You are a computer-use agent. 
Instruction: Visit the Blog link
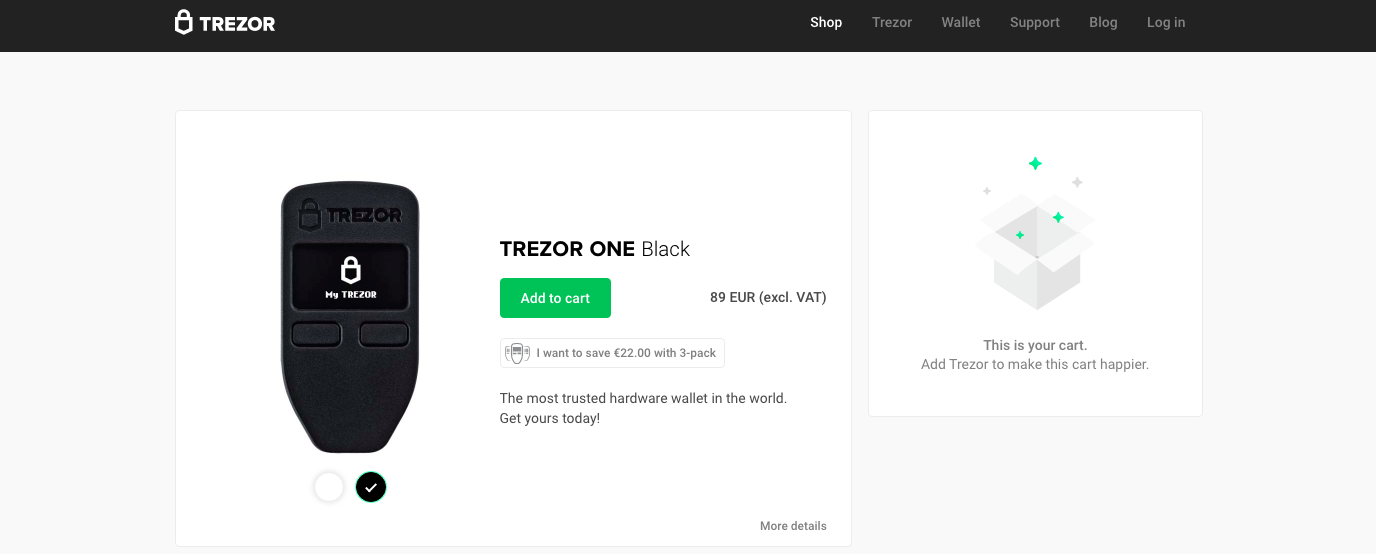[x=1103, y=22]
